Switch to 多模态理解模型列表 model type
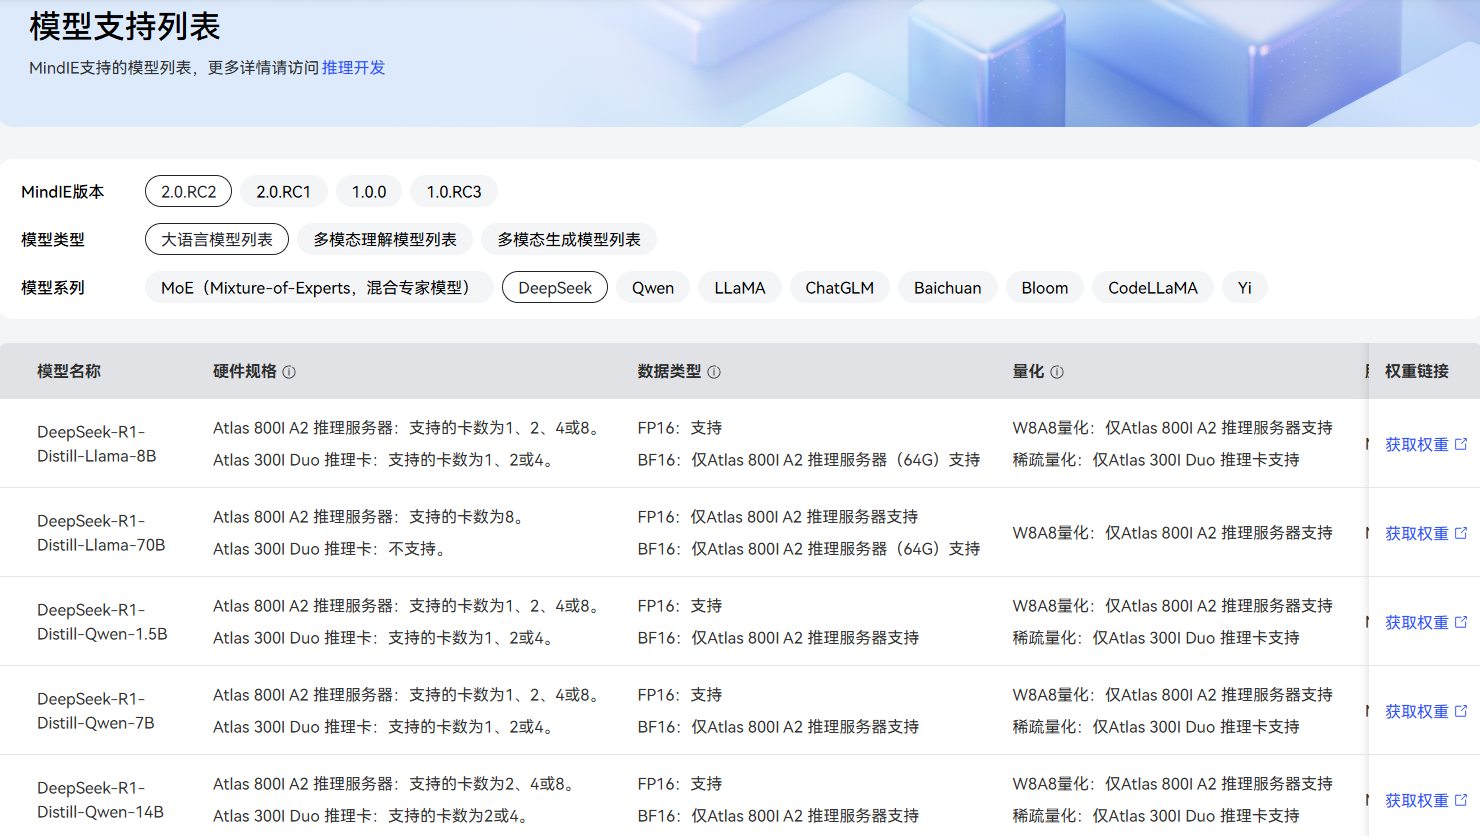1480x836 pixels. click(x=385, y=240)
